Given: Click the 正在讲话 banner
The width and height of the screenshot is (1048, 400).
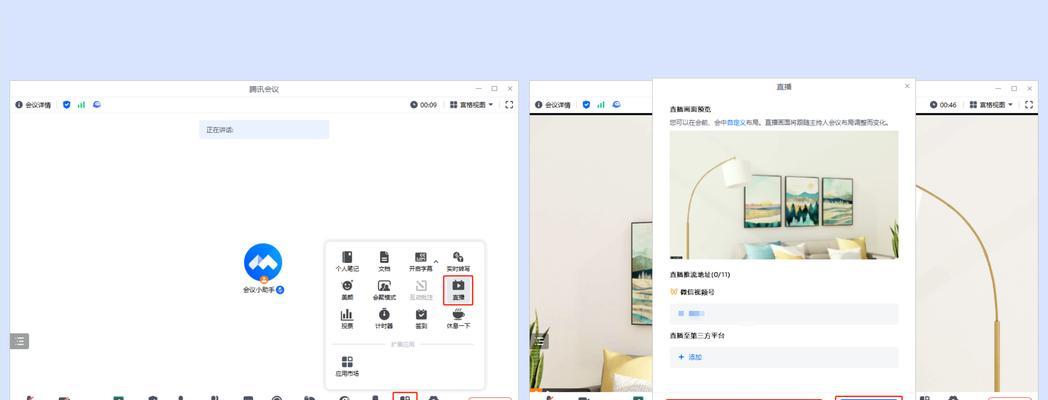Looking at the screenshot, I should 264,130.
